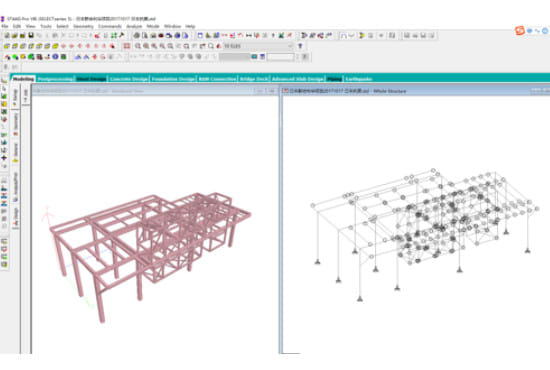Open the Analysis/Print vertical page tab

tap(15, 187)
